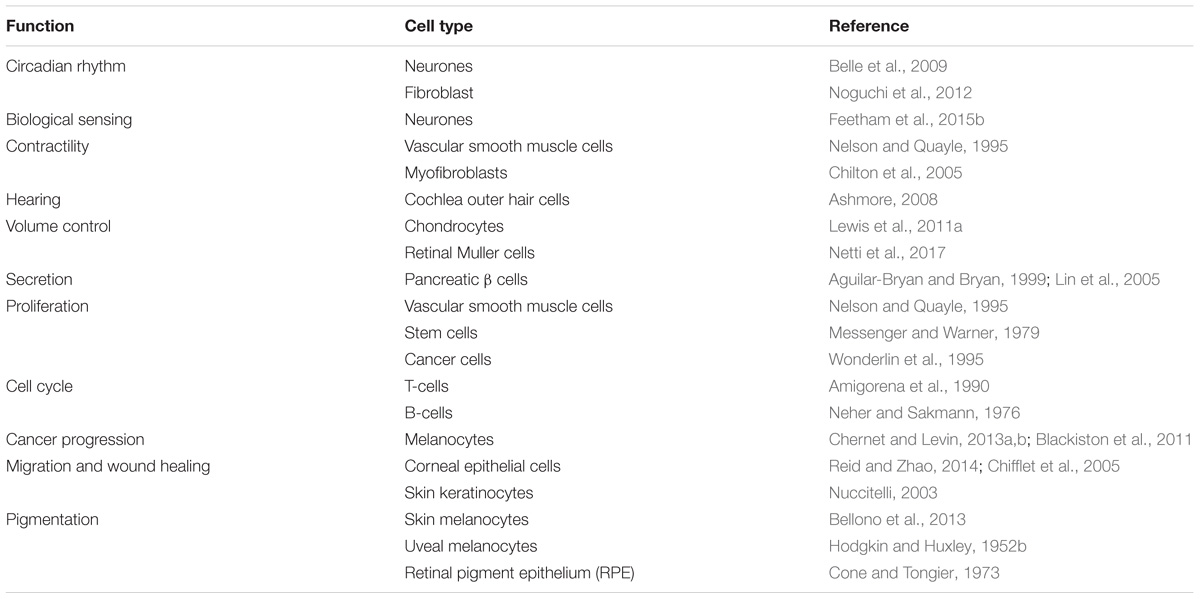This screenshot has height=599, width=1200.
Task: Open Lin et al., 2005 reference
Action: pos(1107,280)
